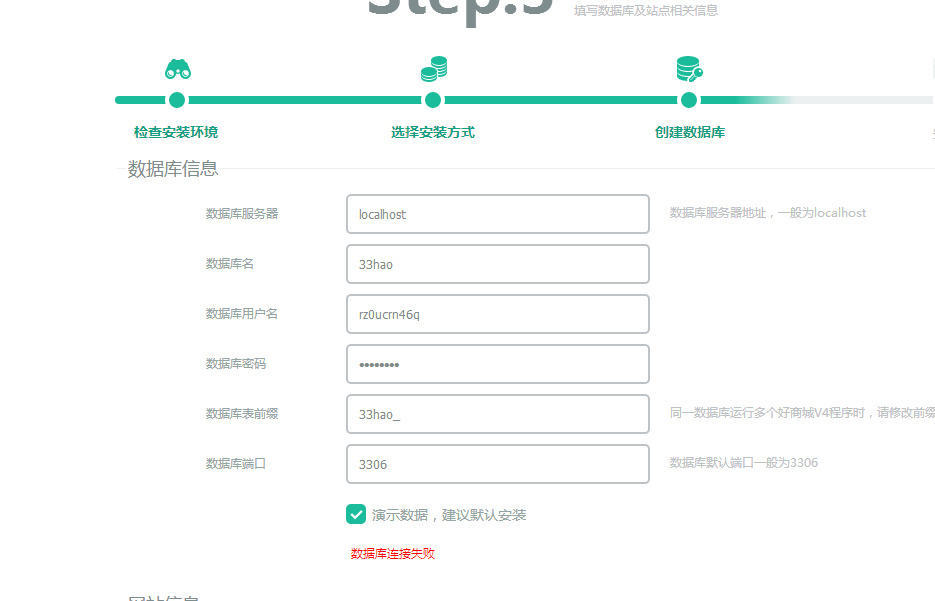Image resolution: width=935 pixels, height=601 pixels.
Task: Click the progress dot above 选择安装方式
Action: coord(434,100)
